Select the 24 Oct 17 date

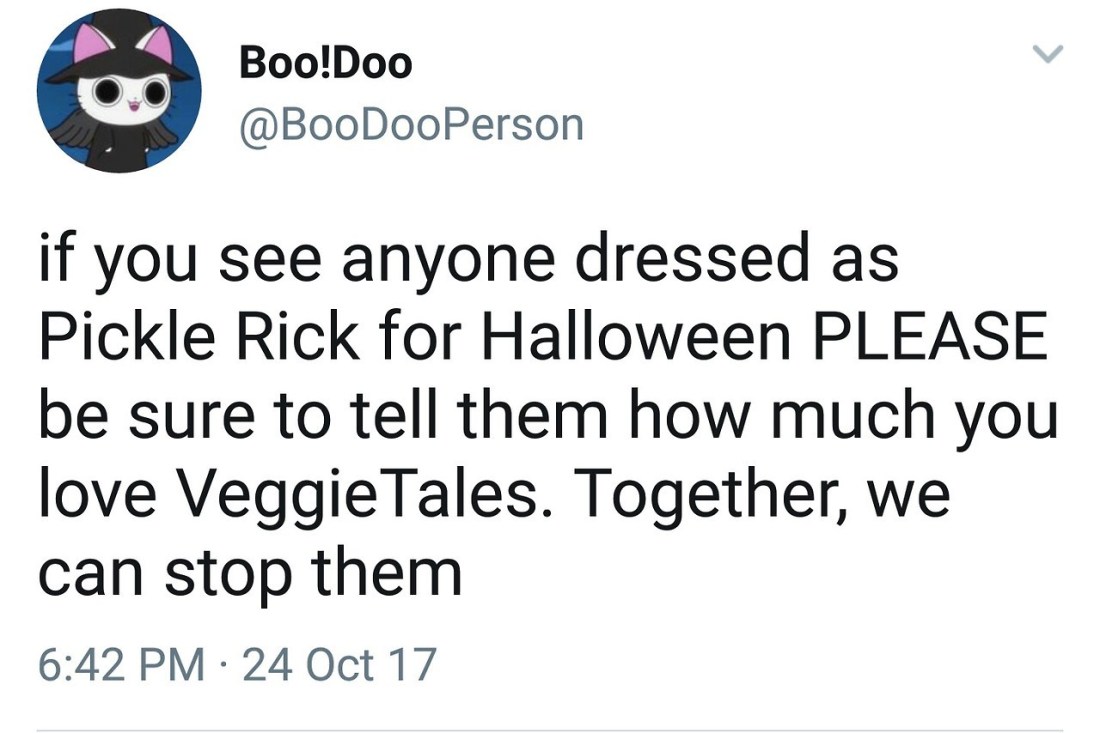pos(339,664)
